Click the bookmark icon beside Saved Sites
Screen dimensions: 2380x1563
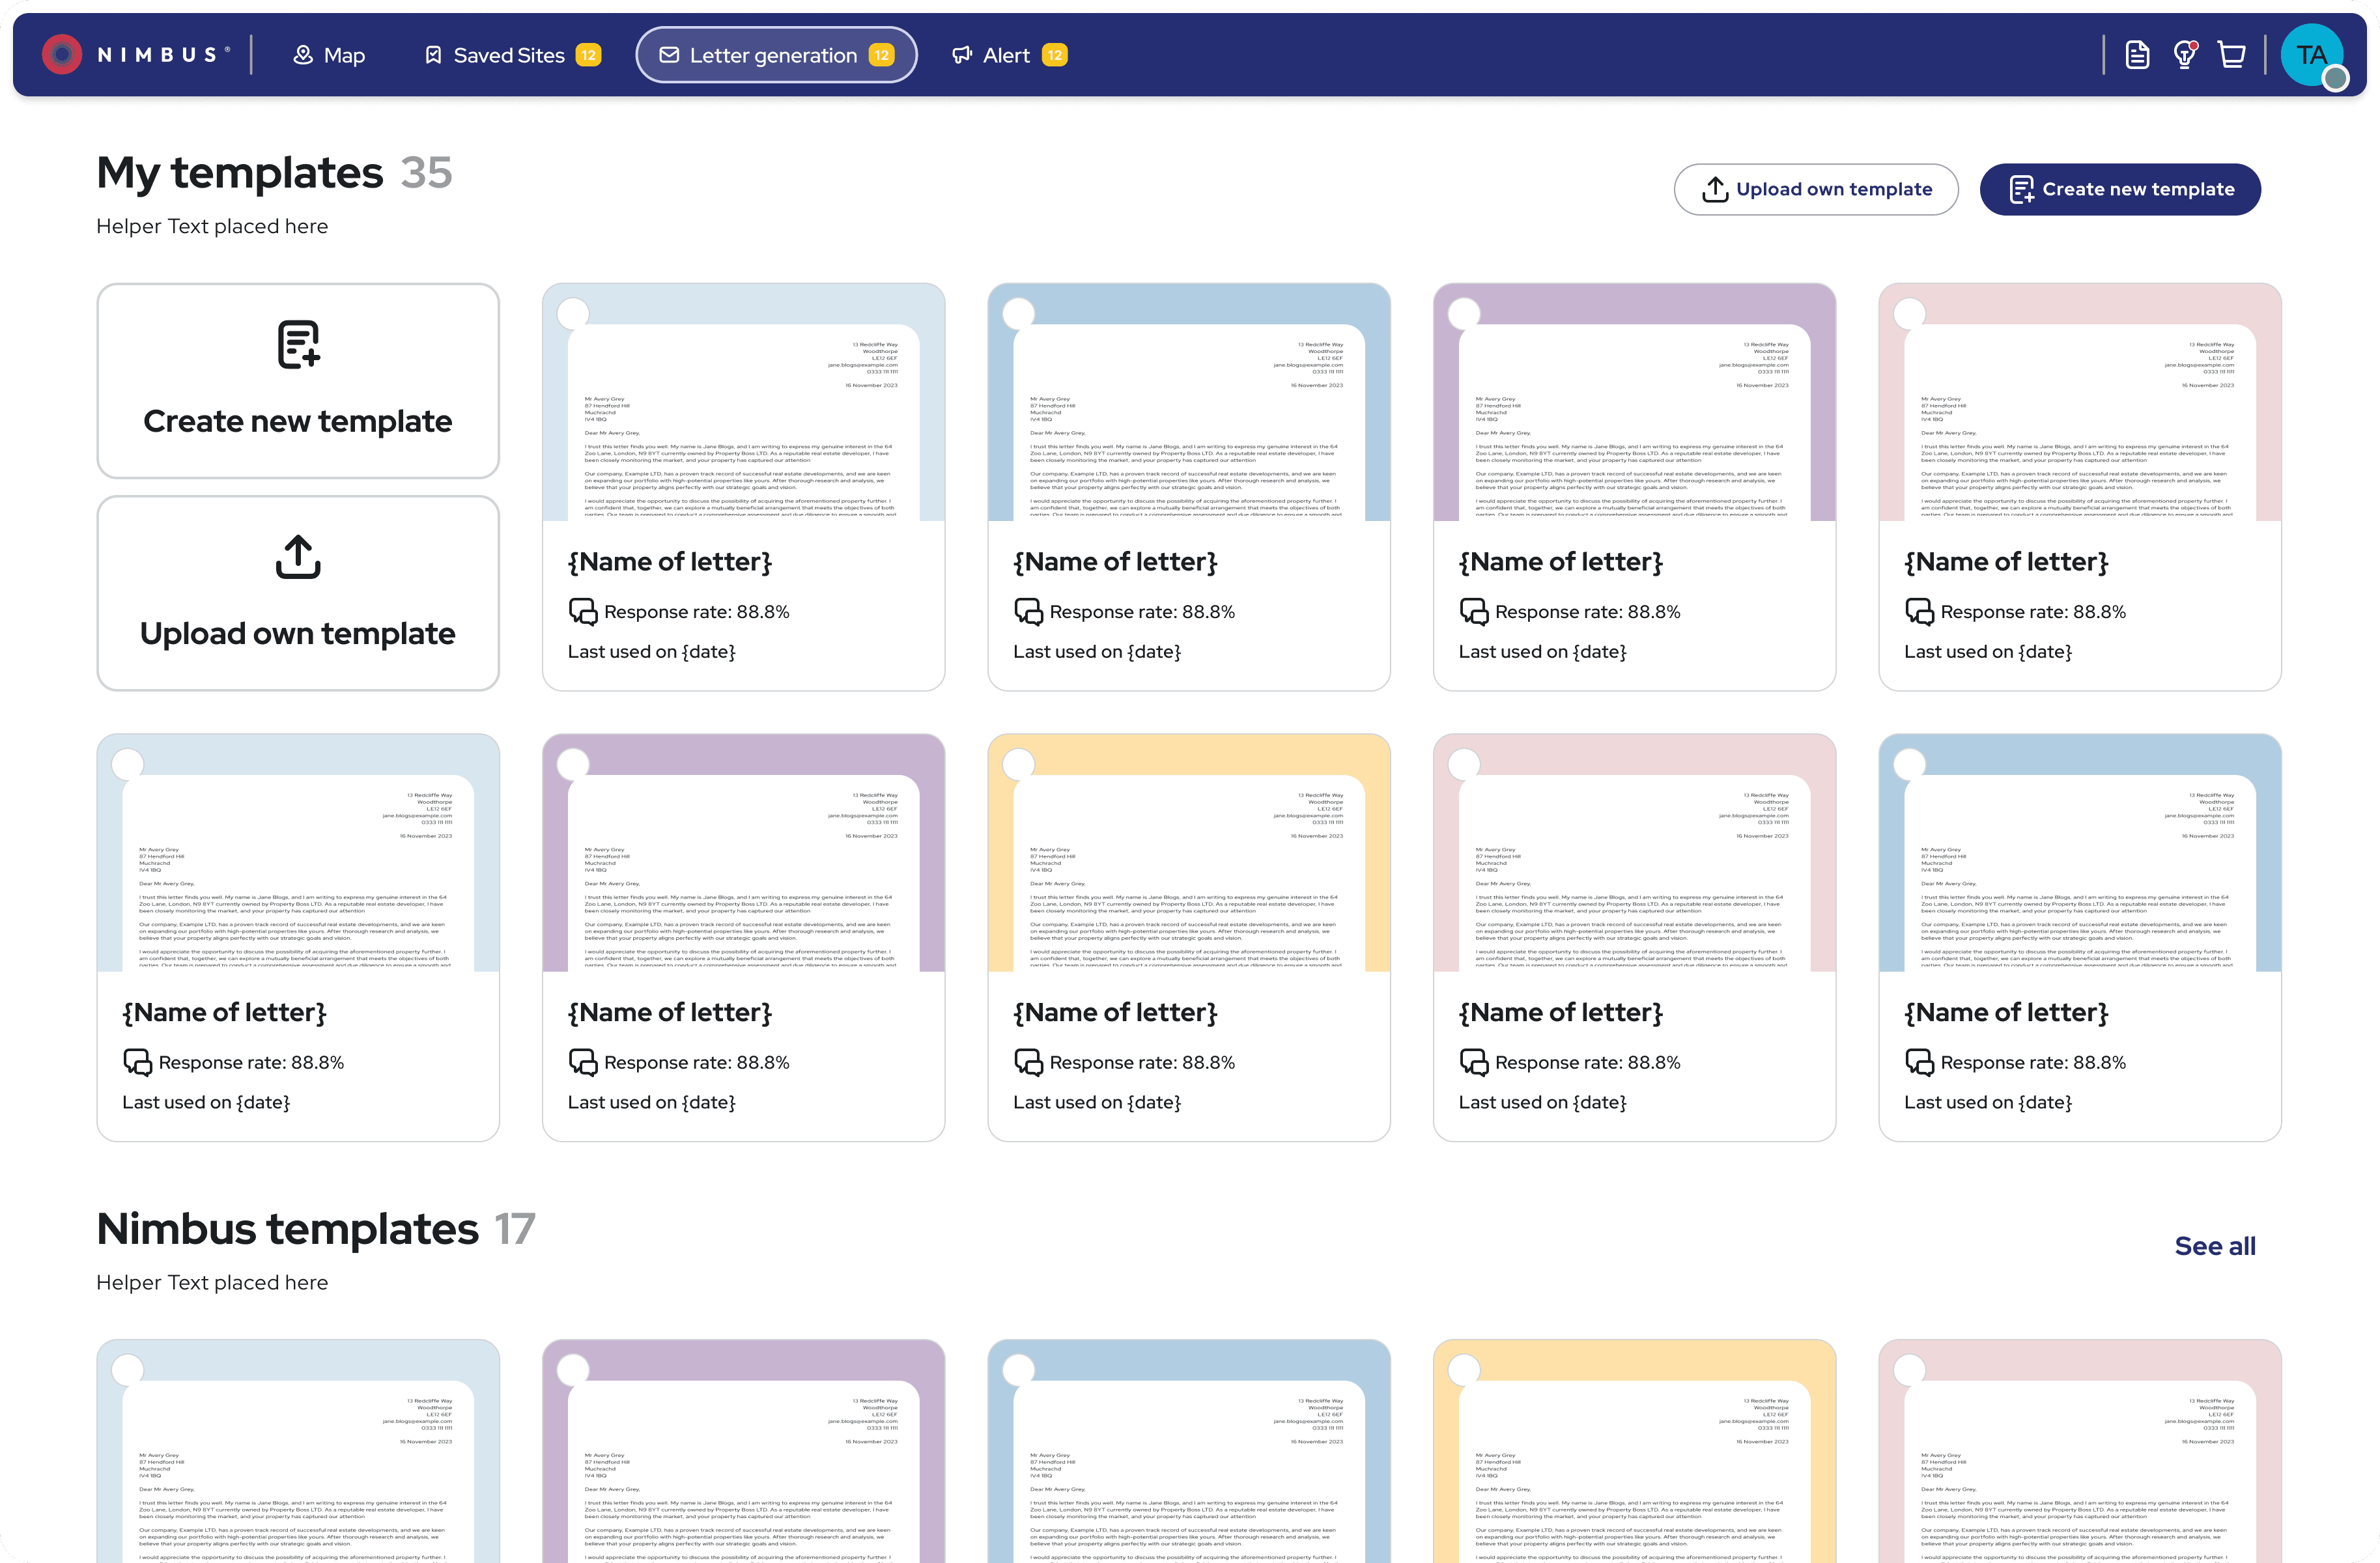pyautogui.click(x=433, y=55)
